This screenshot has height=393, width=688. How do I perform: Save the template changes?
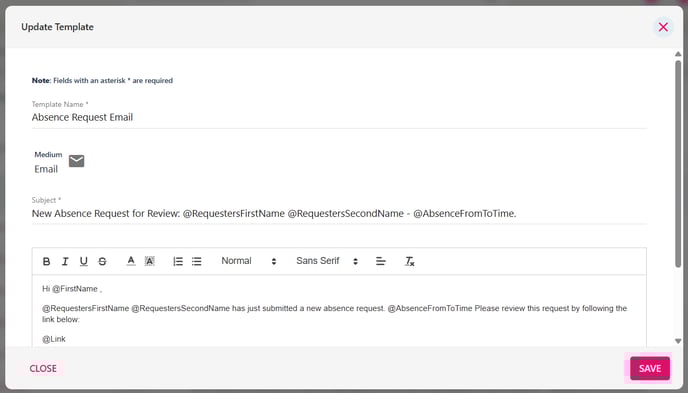[650, 368]
